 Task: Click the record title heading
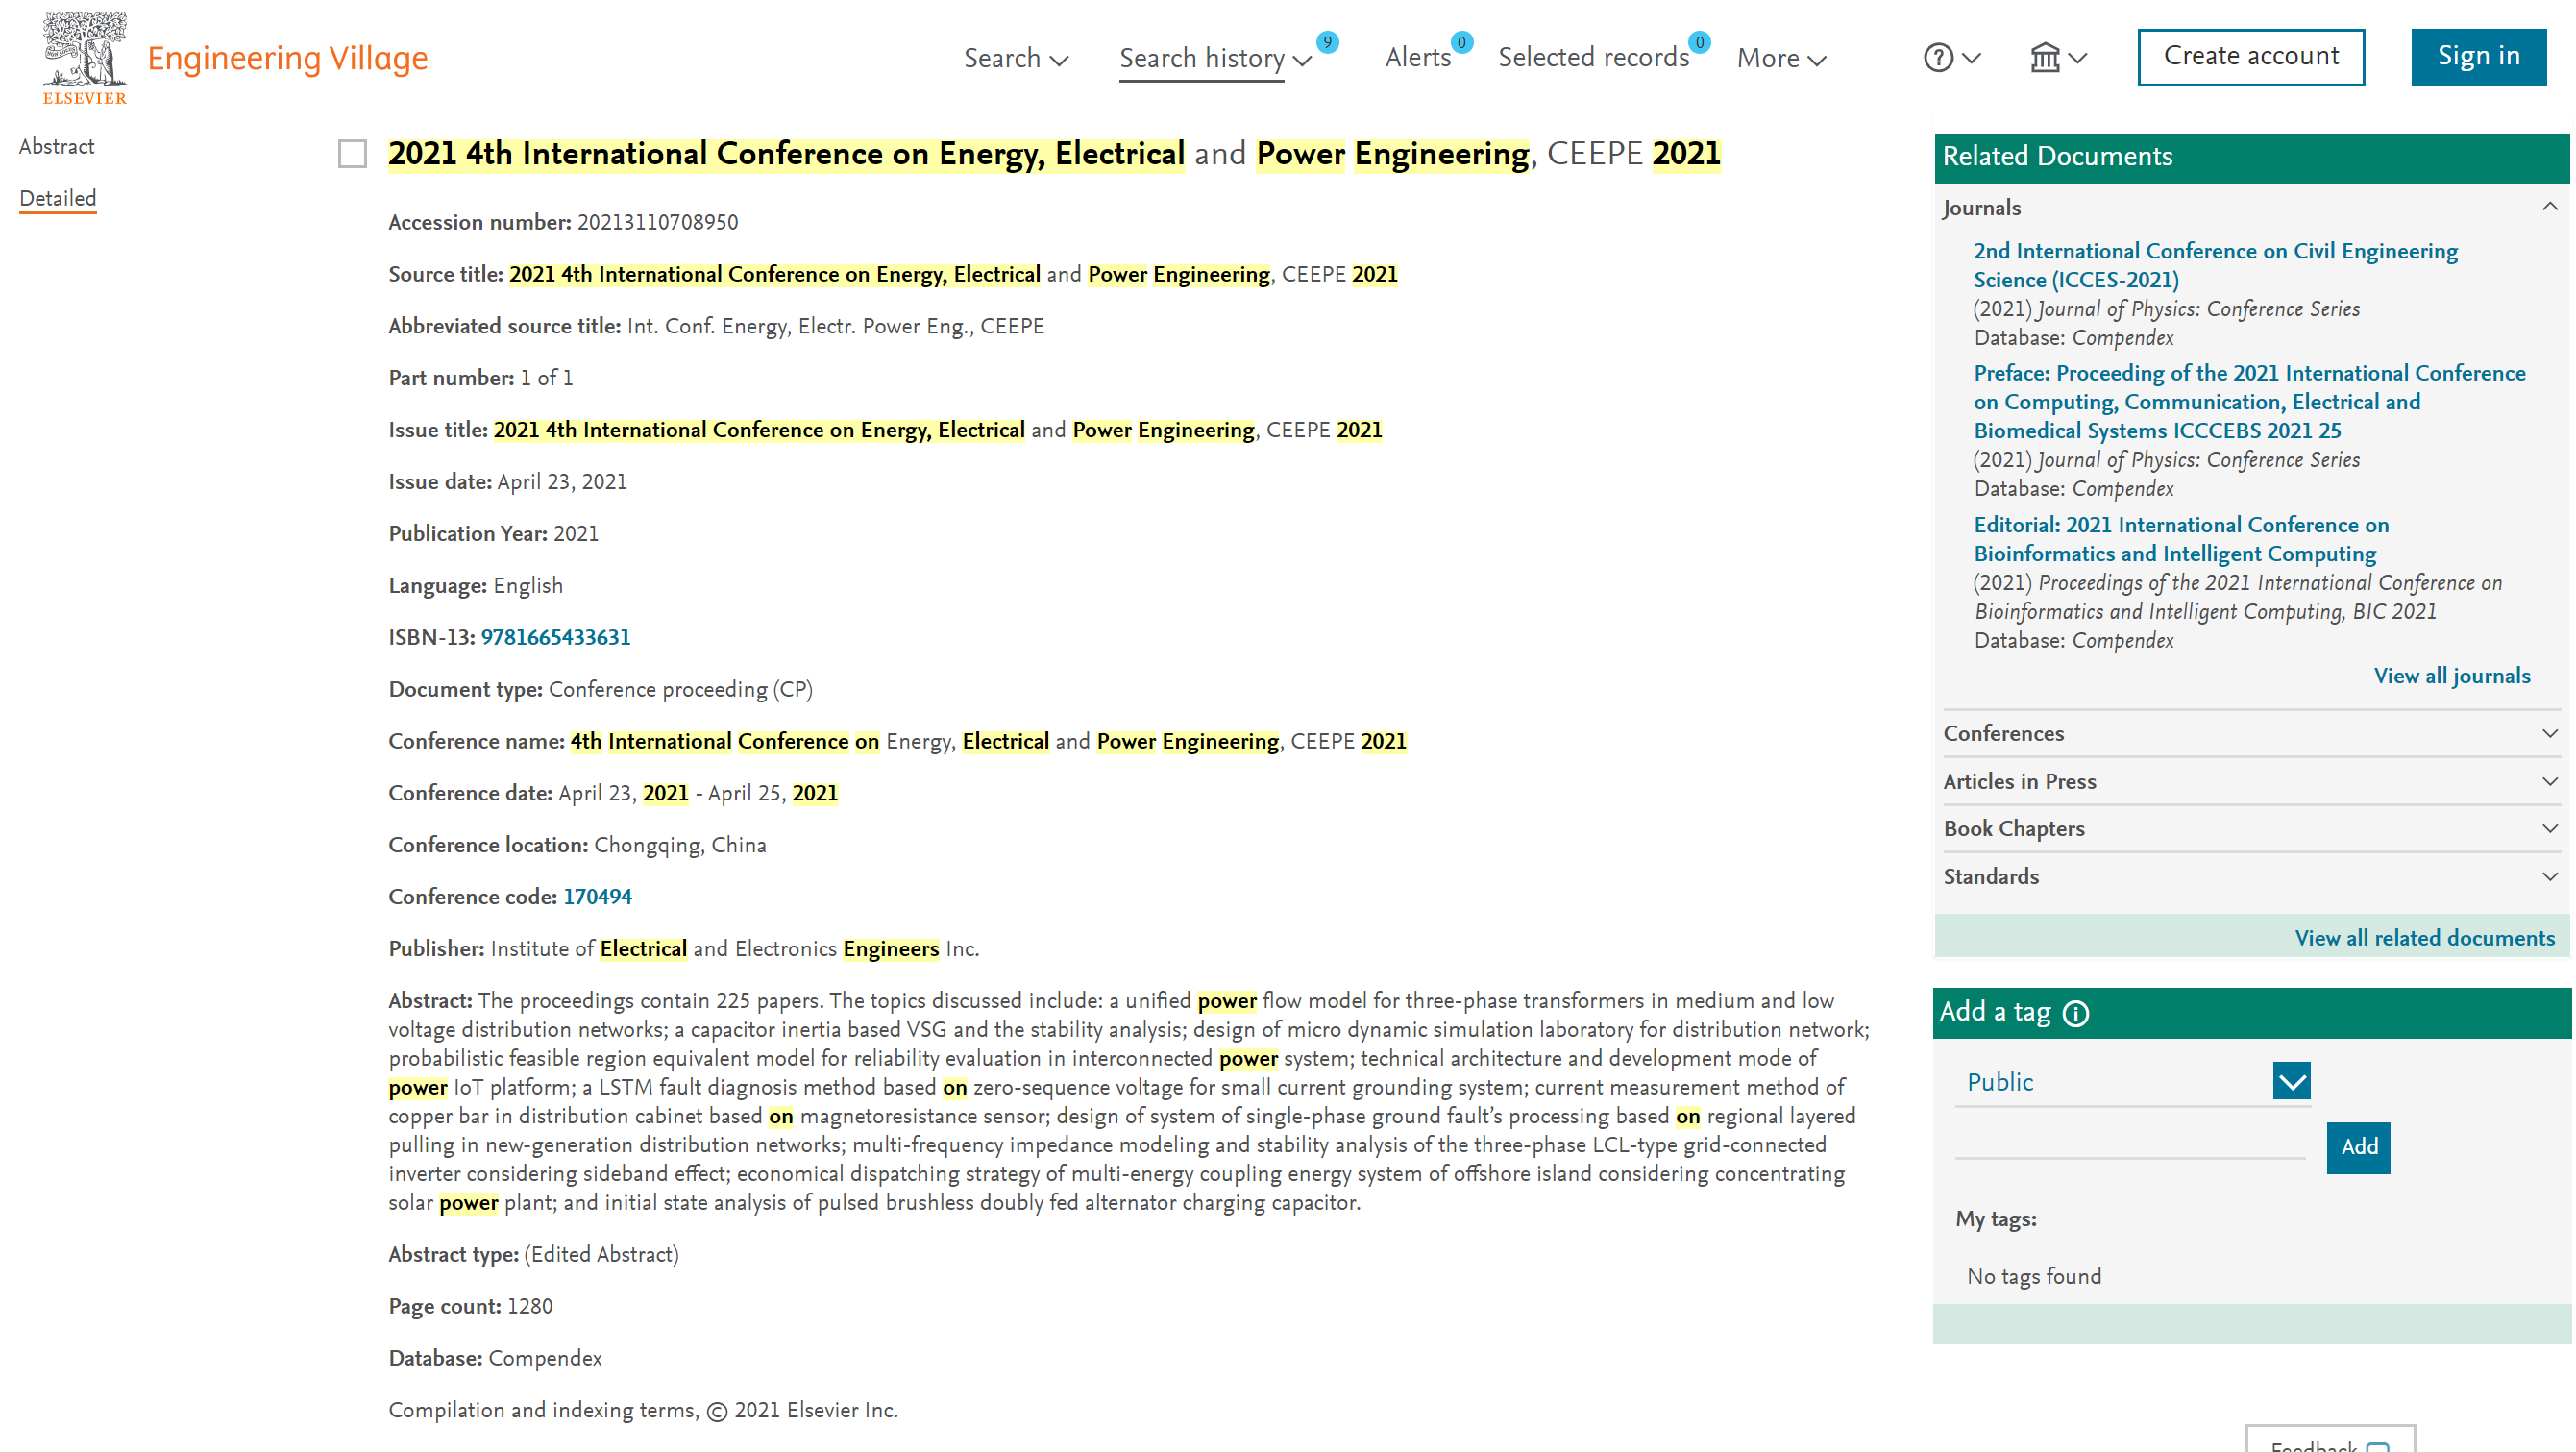pyautogui.click(x=1054, y=154)
